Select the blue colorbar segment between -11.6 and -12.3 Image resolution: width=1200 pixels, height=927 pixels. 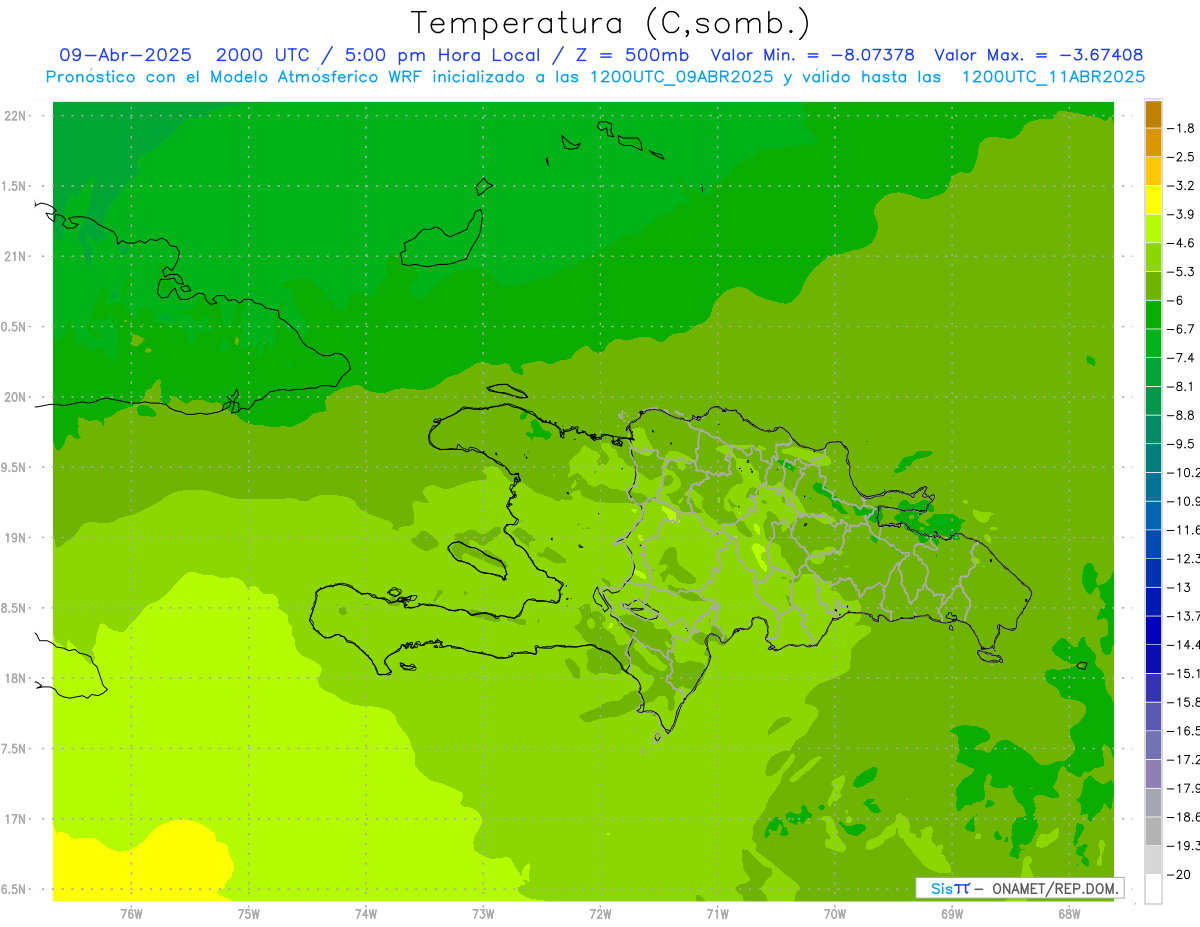1153,544
